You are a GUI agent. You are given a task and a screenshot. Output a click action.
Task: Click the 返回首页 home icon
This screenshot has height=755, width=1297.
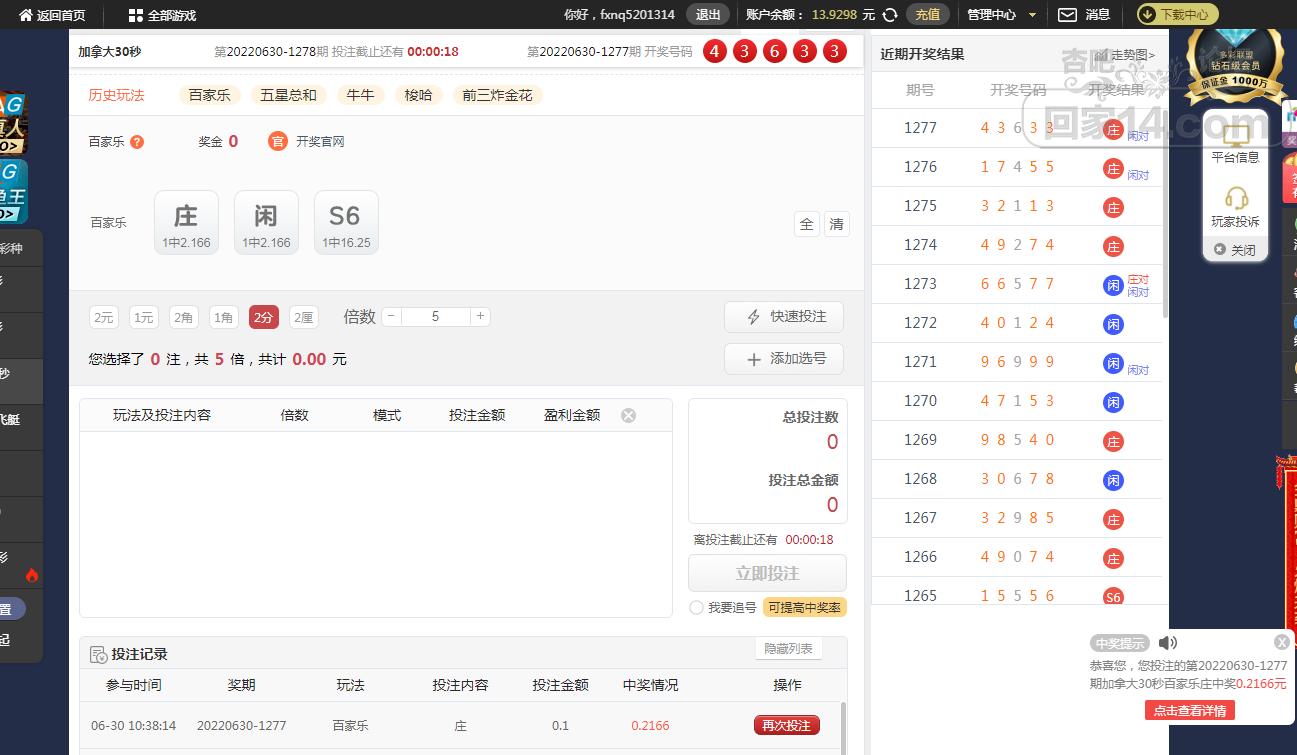pos(26,15)
